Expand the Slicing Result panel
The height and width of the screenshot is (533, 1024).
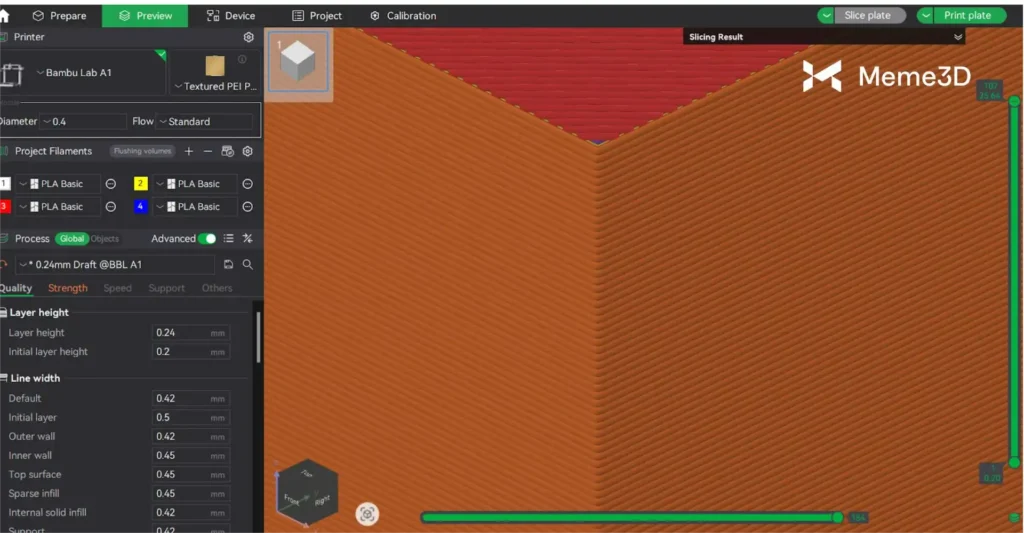[958, 37]
